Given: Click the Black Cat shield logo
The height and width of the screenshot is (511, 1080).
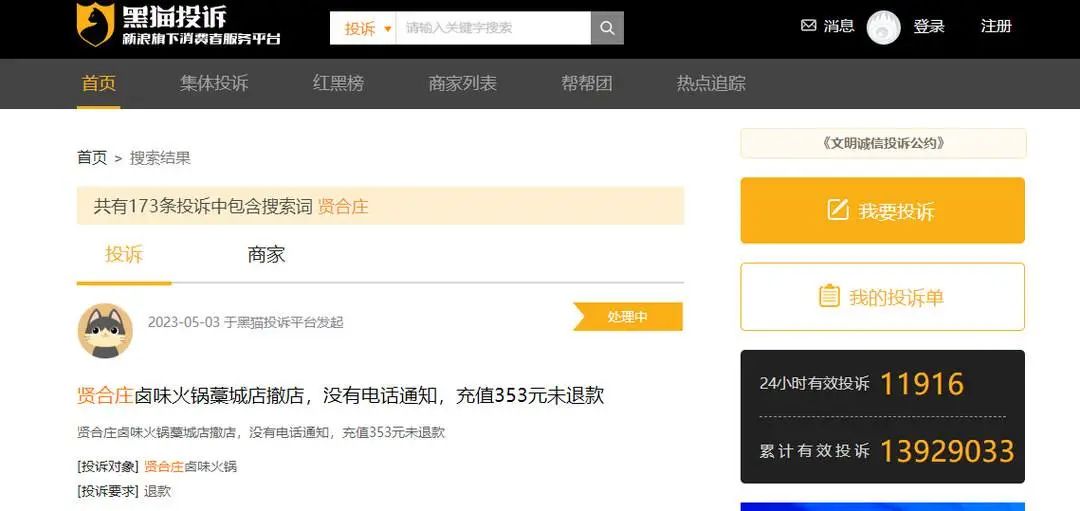Looking at the screenshot, I should pos(95,25).
